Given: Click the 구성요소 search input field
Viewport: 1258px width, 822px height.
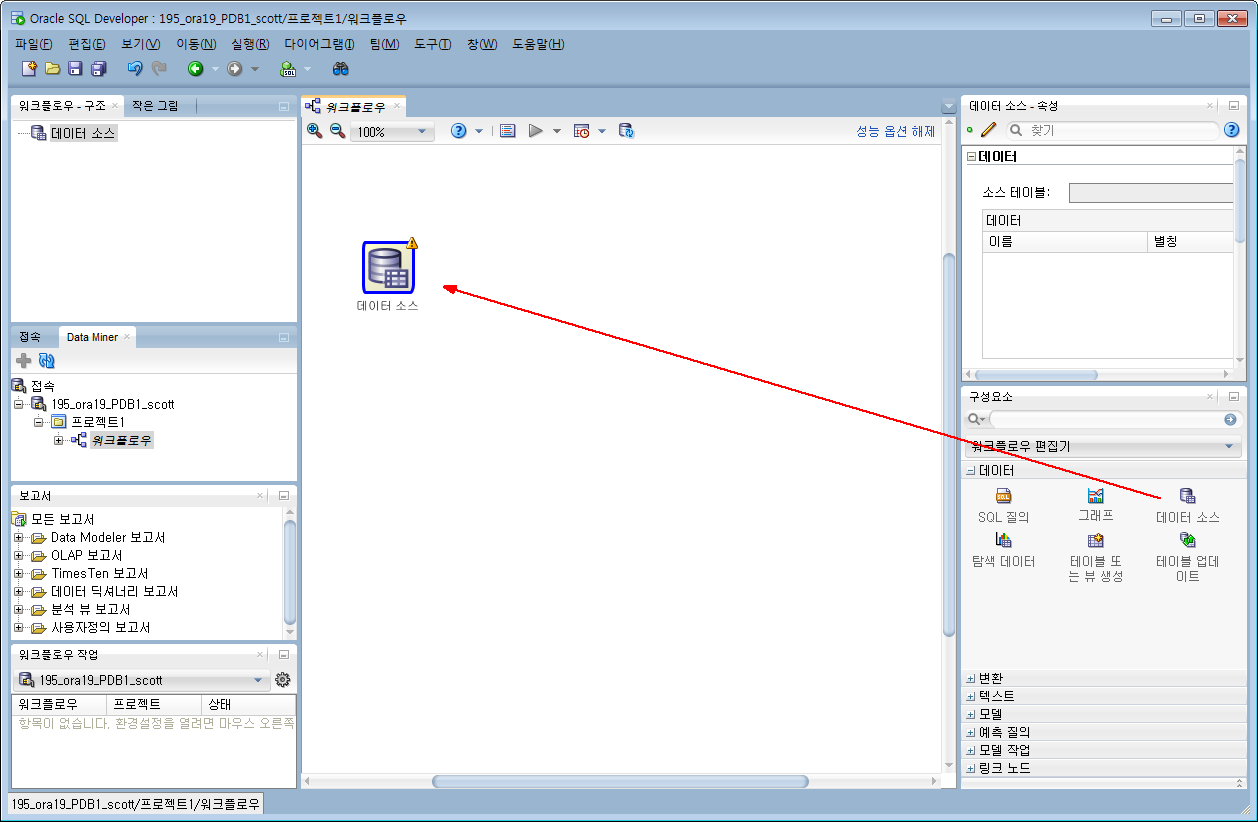Looking at the screenshot, I should point(1106,419).
